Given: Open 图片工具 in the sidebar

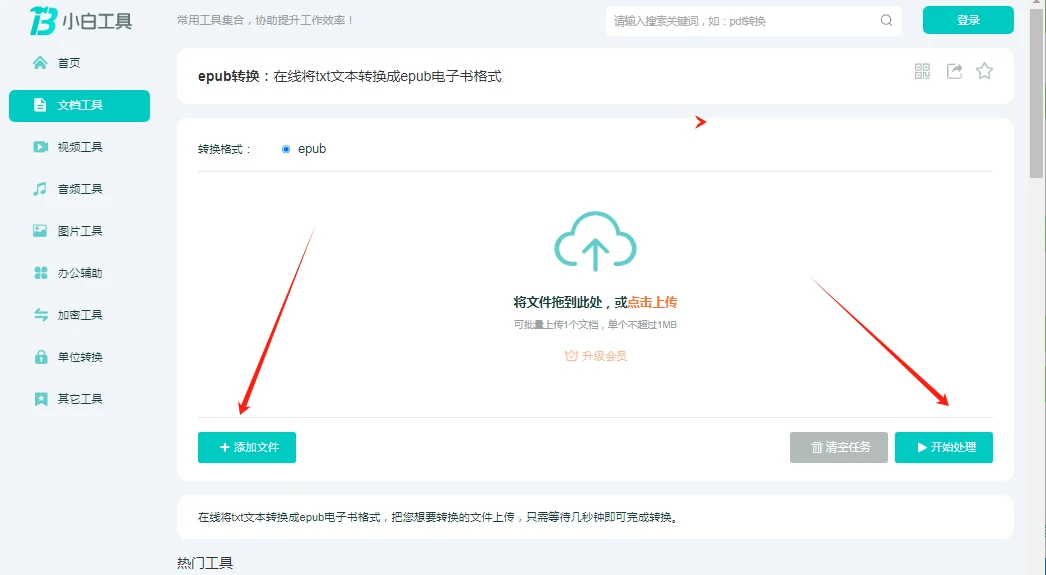Looking at the screenshot, I should (x=79, y=231).
